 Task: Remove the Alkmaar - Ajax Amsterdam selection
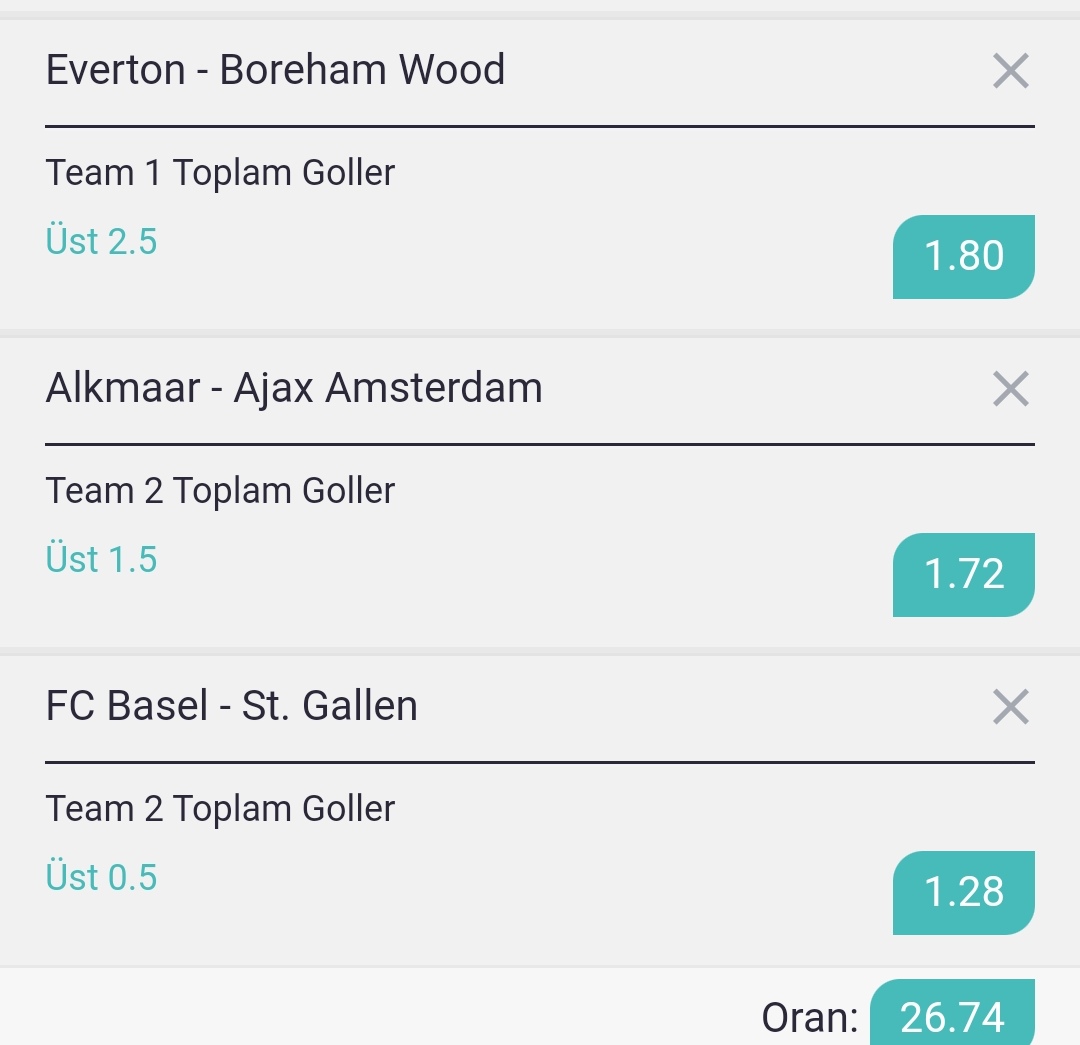1010,389
